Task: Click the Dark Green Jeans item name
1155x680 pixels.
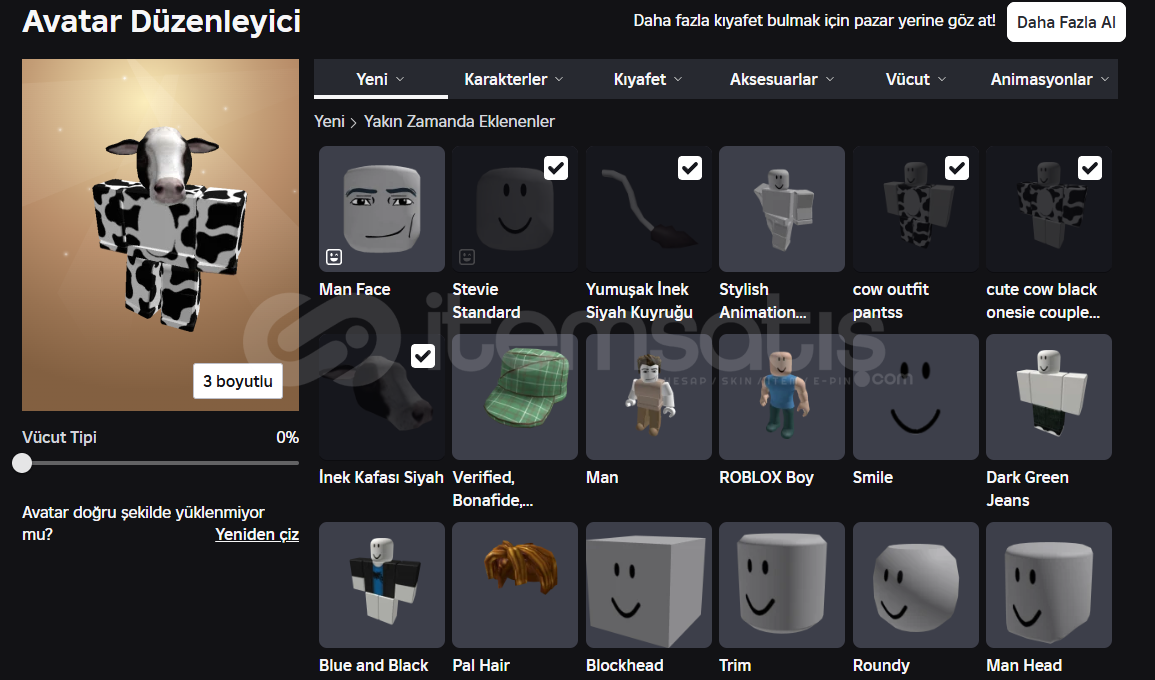Action: tap(1027, 488)
